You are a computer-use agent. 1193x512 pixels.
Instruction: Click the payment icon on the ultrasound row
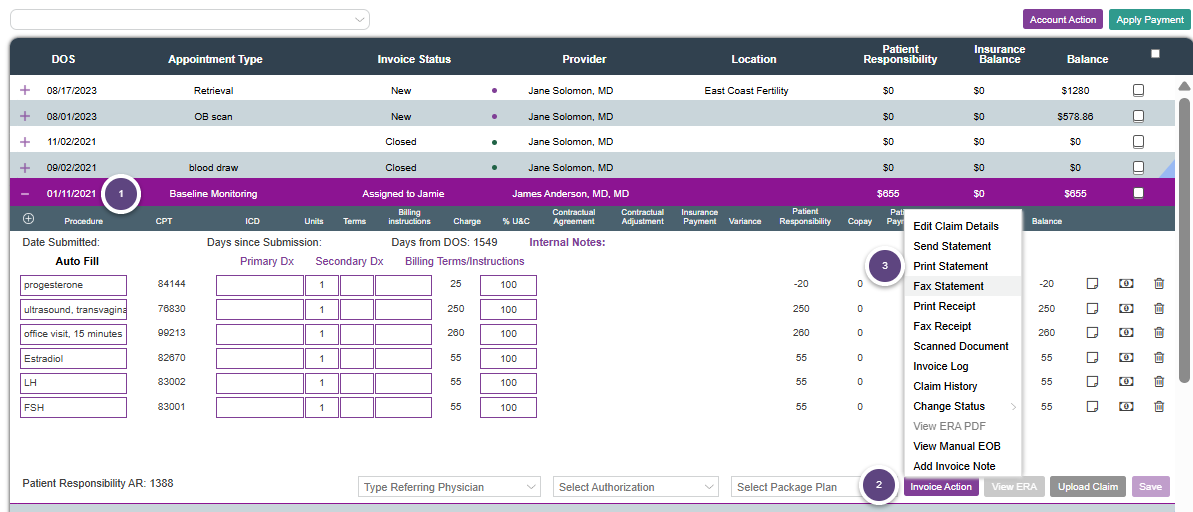(1126, 309)
